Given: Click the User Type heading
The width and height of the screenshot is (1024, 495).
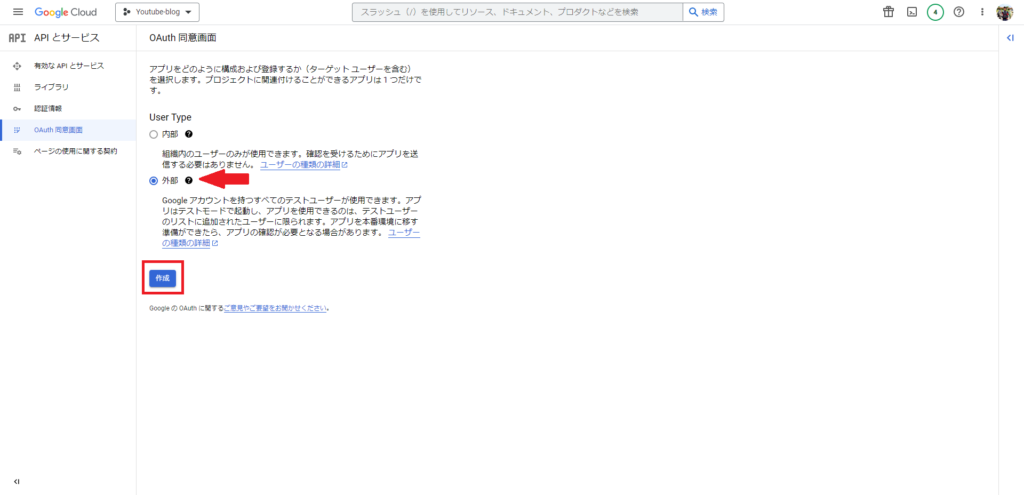Looking at the screenshot, I should [x=170, y=118].
